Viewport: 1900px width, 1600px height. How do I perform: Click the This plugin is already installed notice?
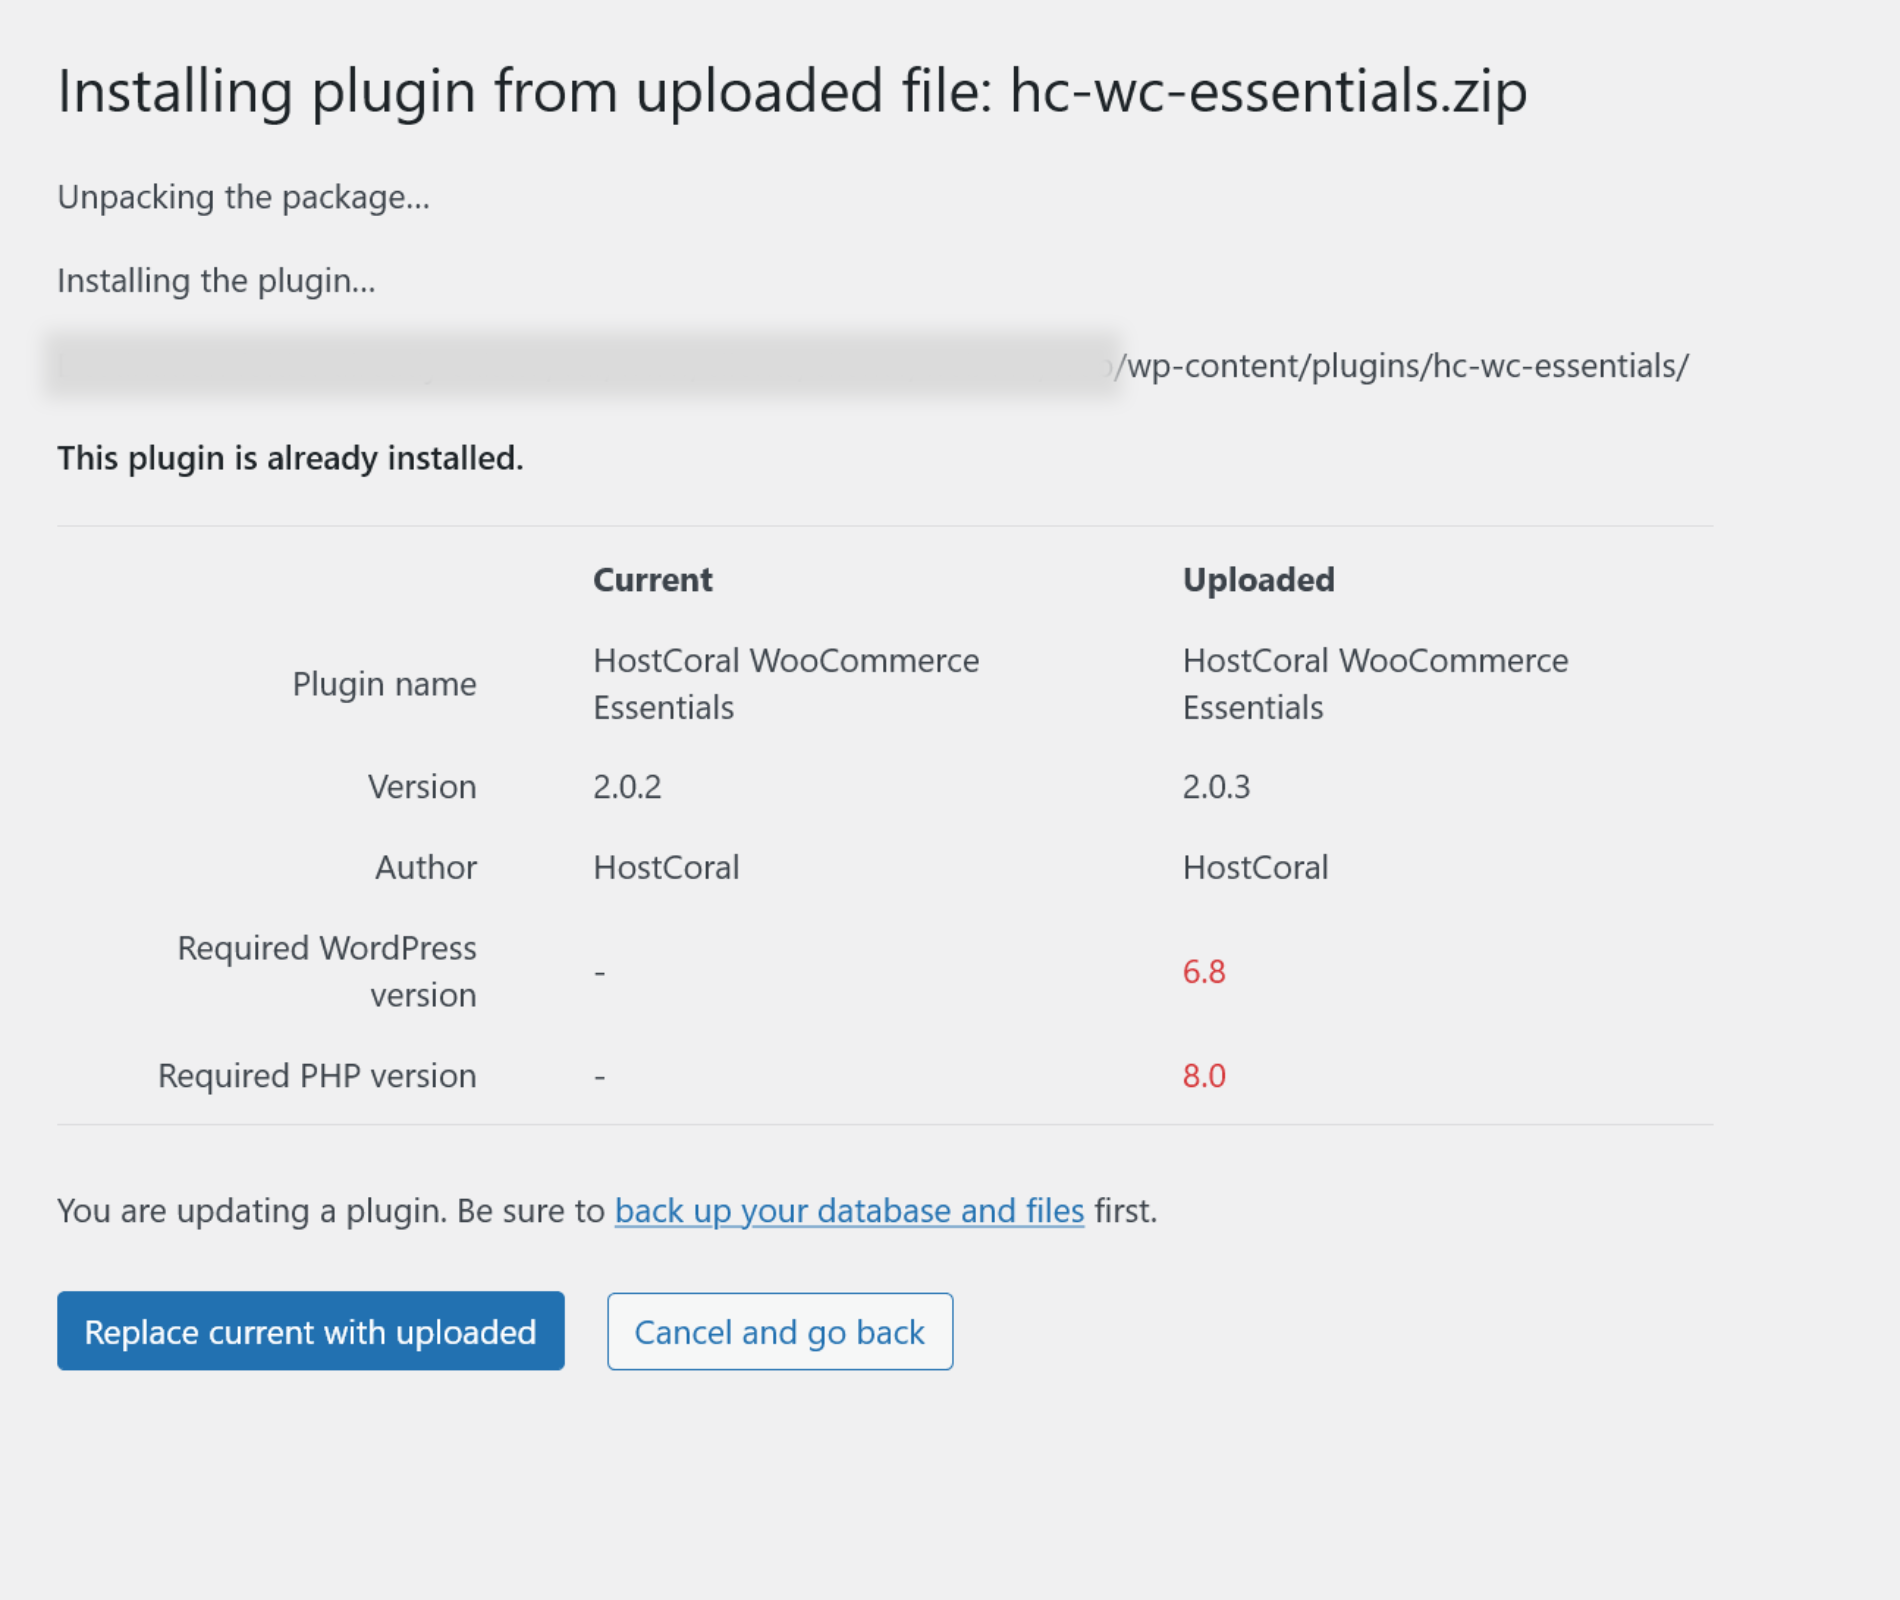[290, 458]
